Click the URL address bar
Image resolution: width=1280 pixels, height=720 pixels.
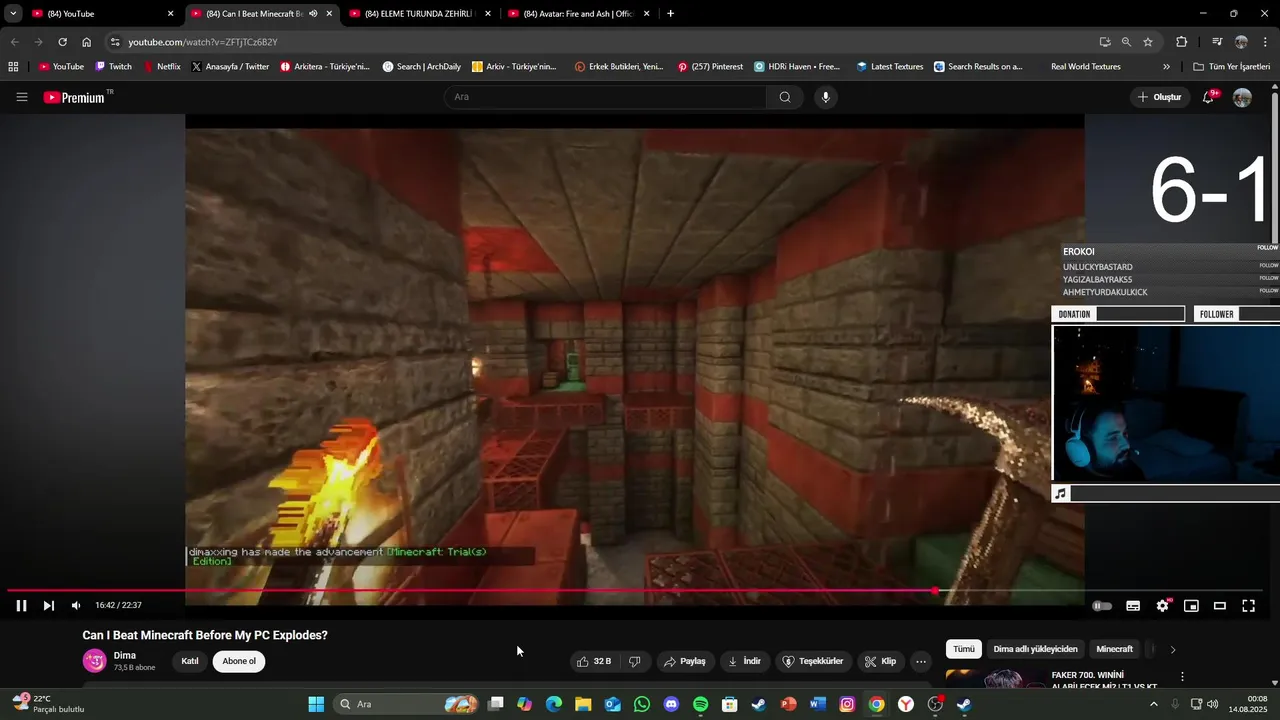600,42
